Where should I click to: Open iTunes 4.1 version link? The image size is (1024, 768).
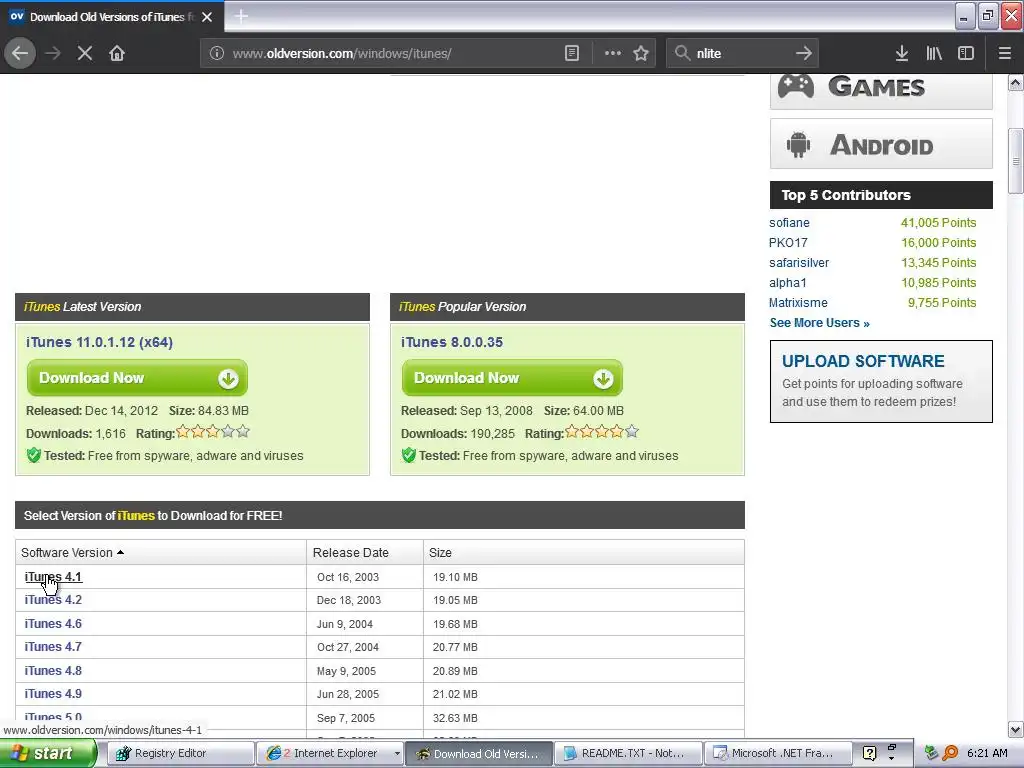pyautogui.click(x=53, y=577)
